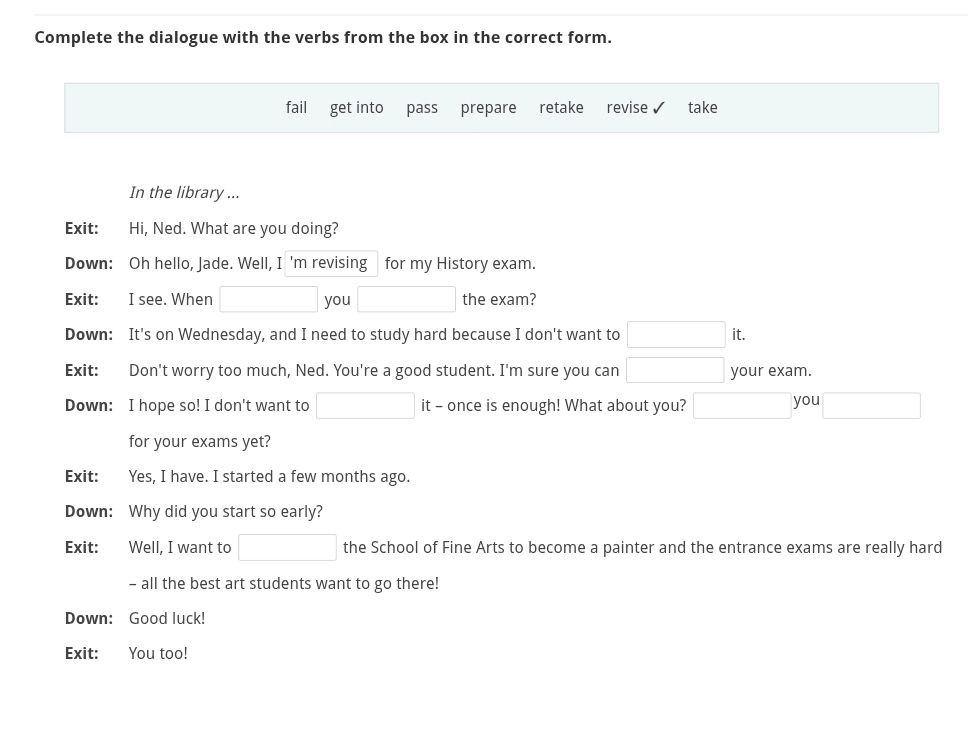Click the answer box containing "'m revising"

331,263
